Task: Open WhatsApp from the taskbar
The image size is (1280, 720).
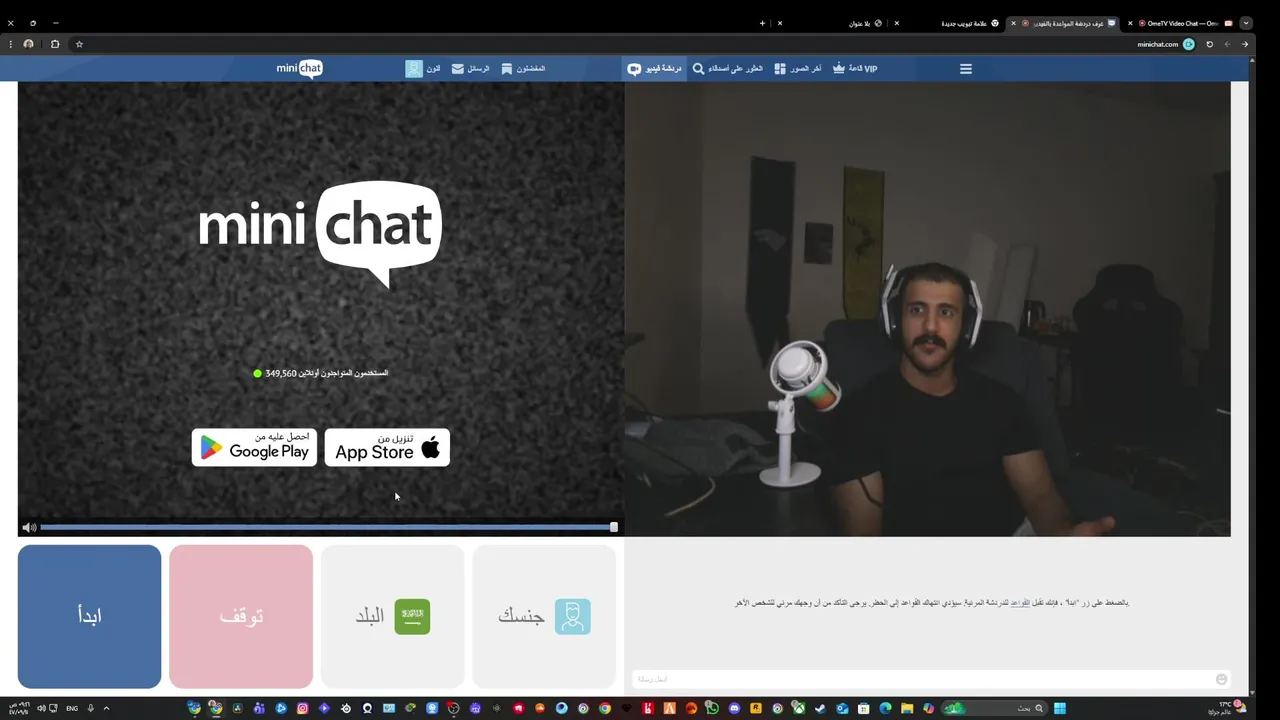Action: 713,708
